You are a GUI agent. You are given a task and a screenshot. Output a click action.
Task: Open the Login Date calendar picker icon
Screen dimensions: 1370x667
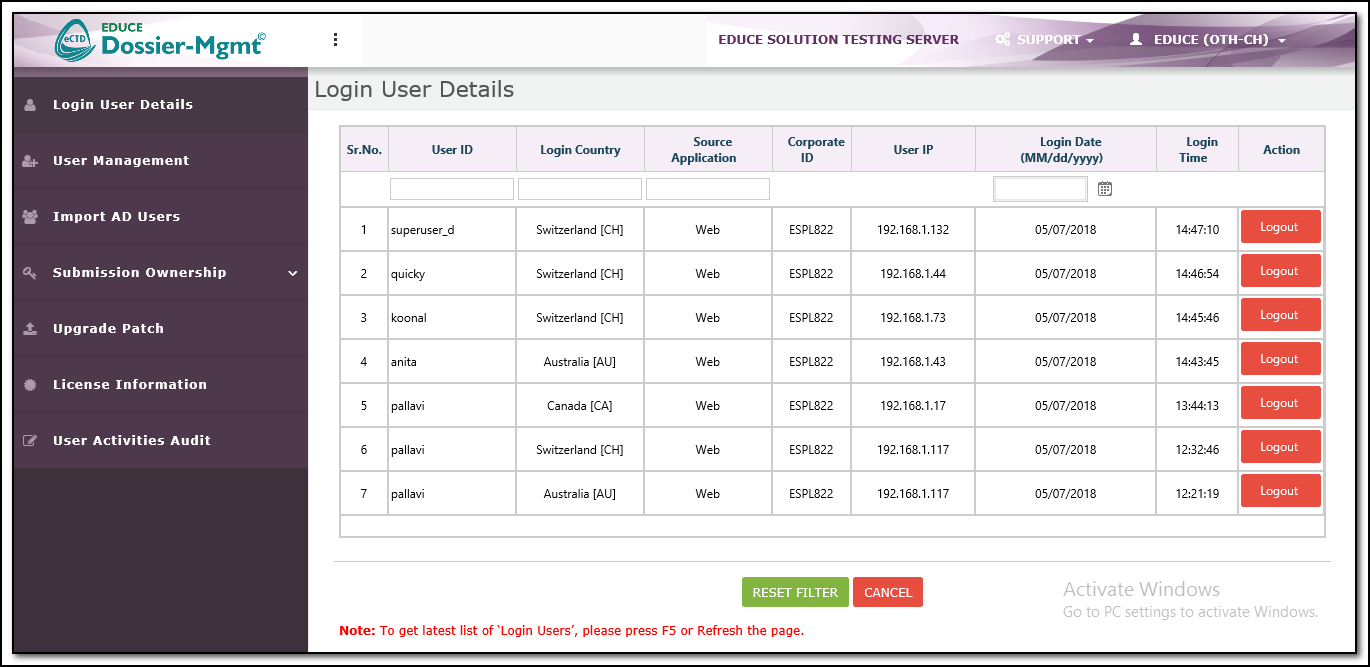1105,189
